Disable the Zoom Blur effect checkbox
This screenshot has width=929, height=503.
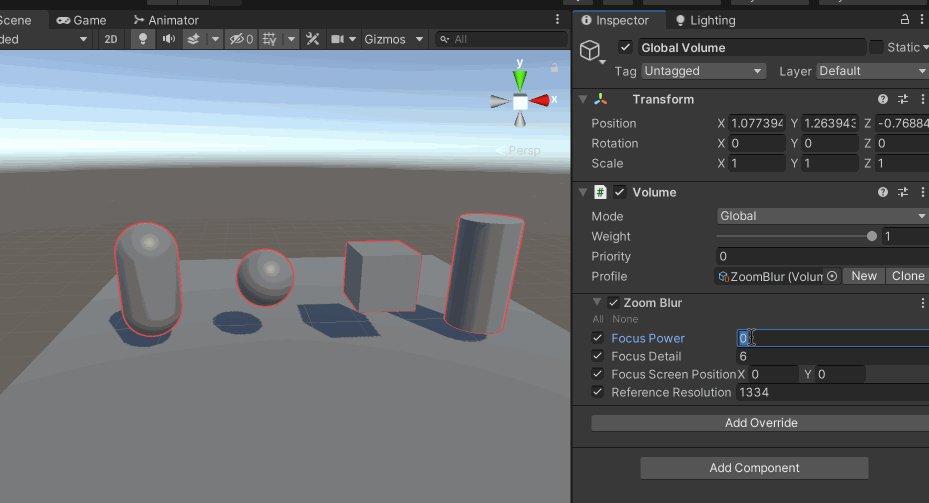click(613, 302)
